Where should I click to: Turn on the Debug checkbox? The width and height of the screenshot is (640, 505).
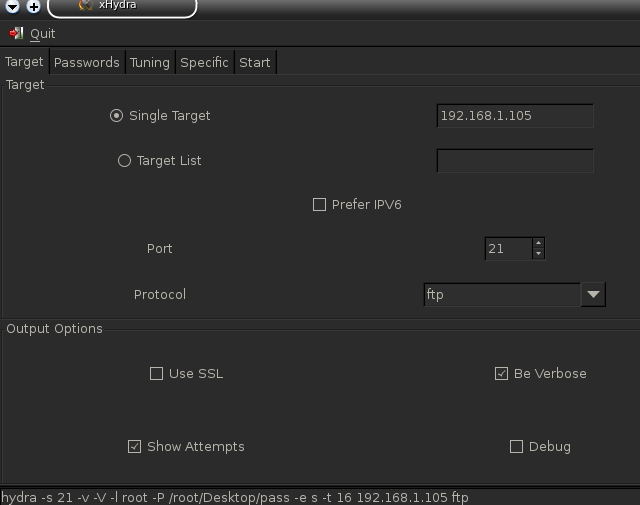[x=516, y=447]
